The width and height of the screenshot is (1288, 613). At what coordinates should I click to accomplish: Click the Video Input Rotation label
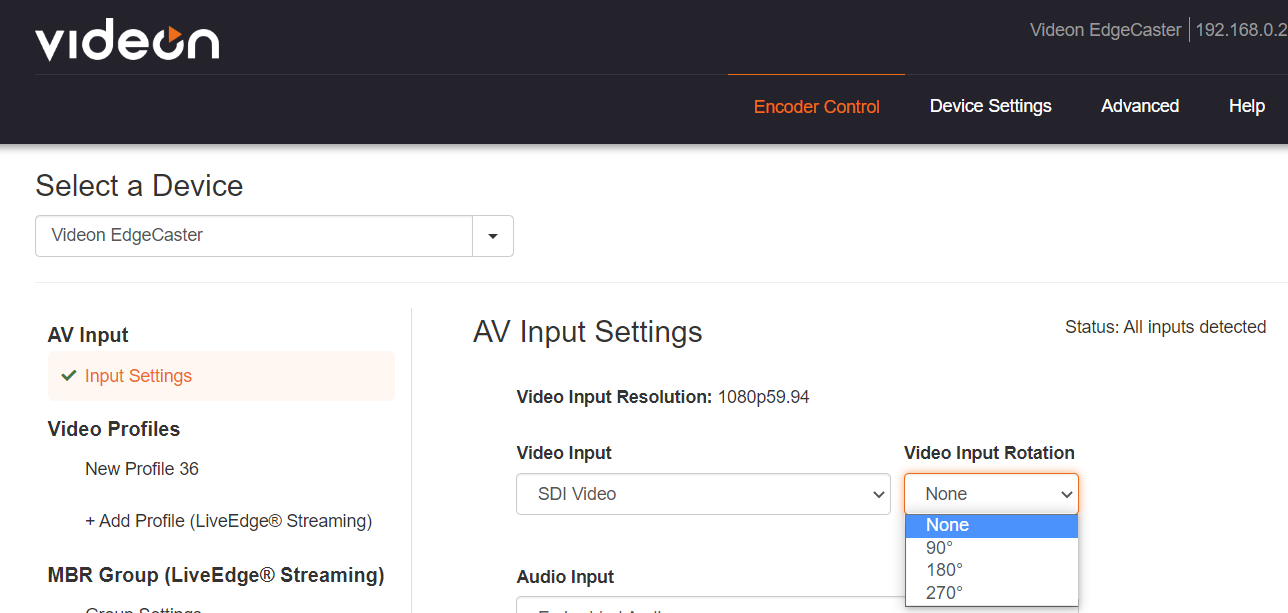989,453
